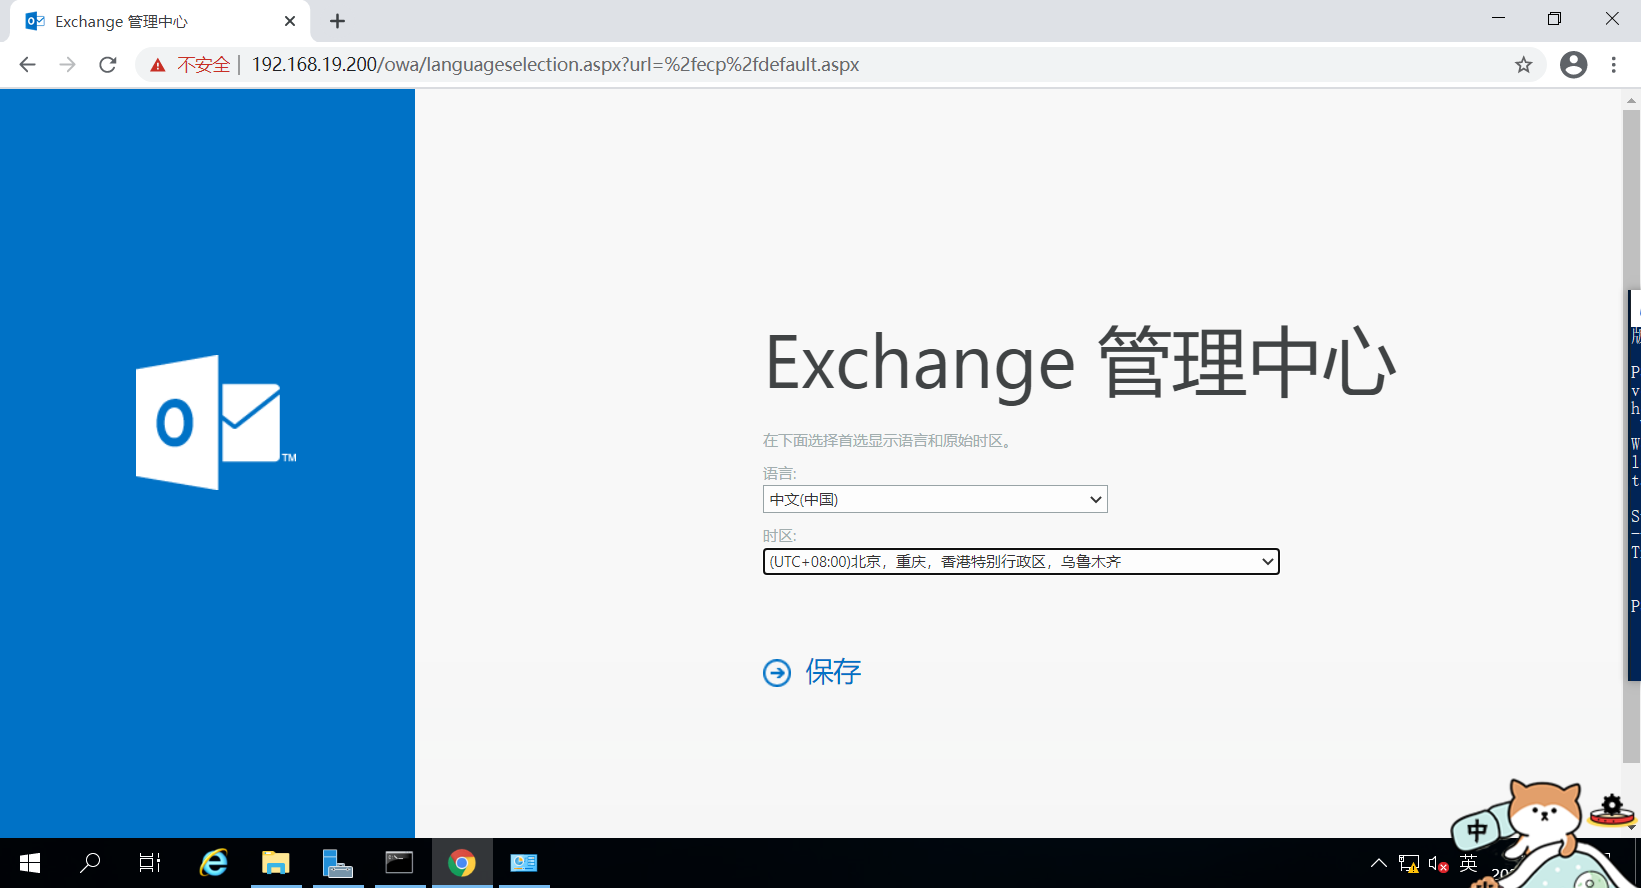Open taskbar search magnifier

coord(90,863)
